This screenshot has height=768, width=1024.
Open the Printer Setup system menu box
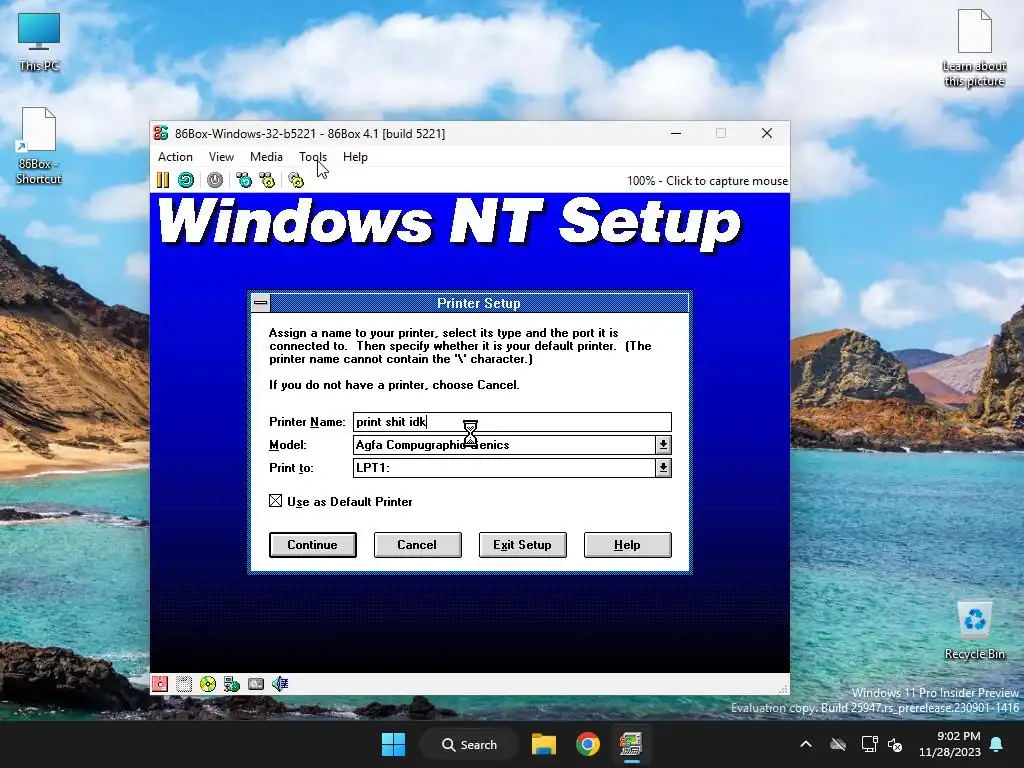pyautogui.click(x=261, y=303)
